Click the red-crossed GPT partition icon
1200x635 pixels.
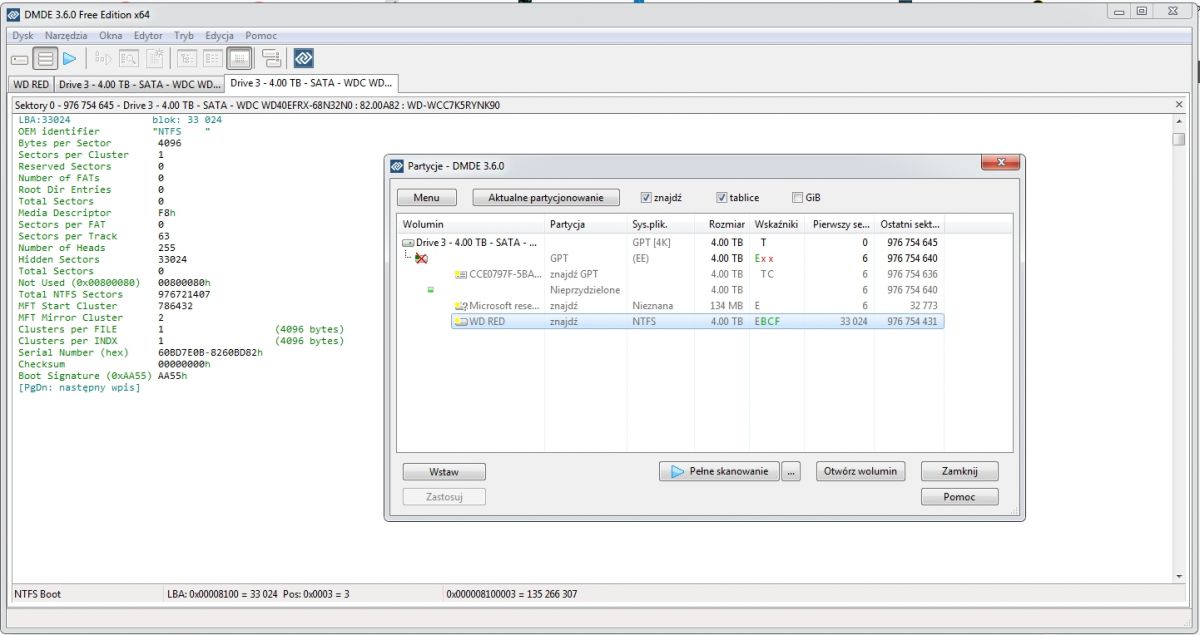[422, 258]
